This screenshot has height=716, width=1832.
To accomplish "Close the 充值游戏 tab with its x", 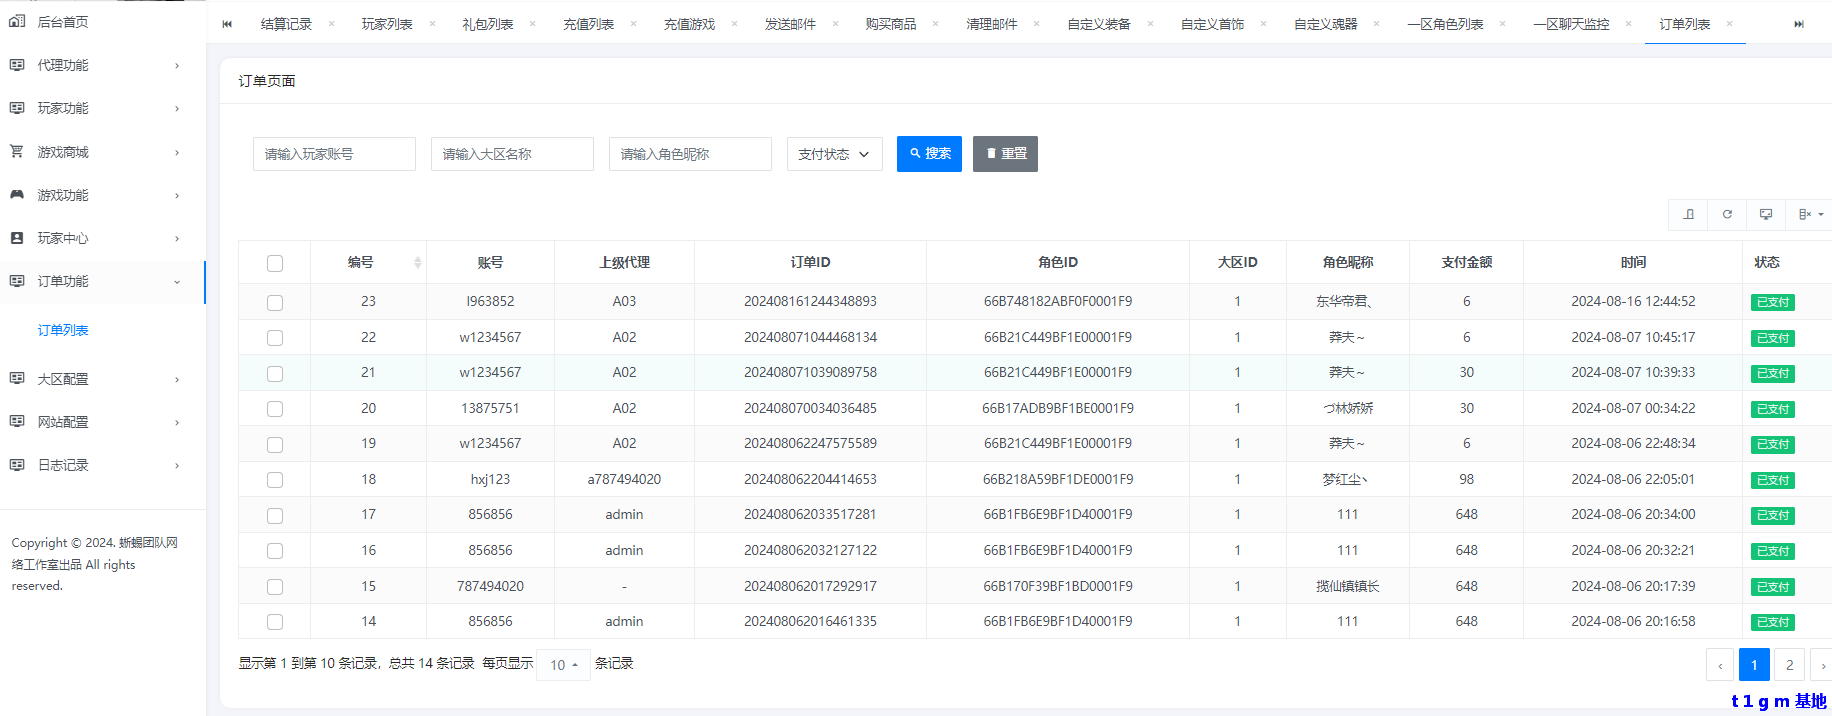I will (734, 24).
